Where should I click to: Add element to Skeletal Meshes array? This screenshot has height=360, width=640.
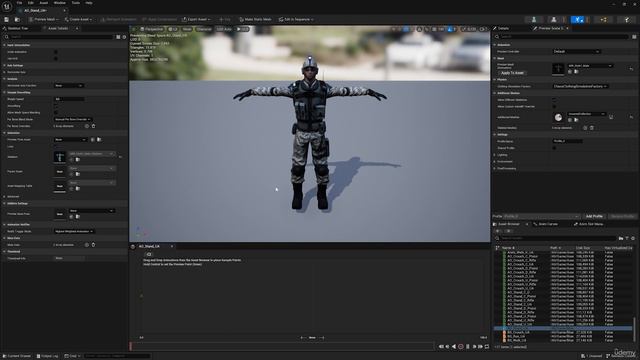[585, 128]
